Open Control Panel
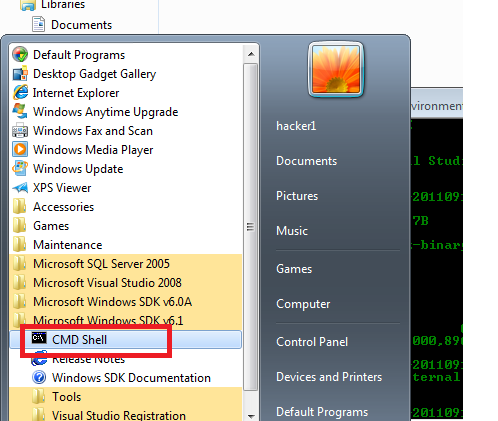Viewport: 498px width, 421px height. [312, 342]
